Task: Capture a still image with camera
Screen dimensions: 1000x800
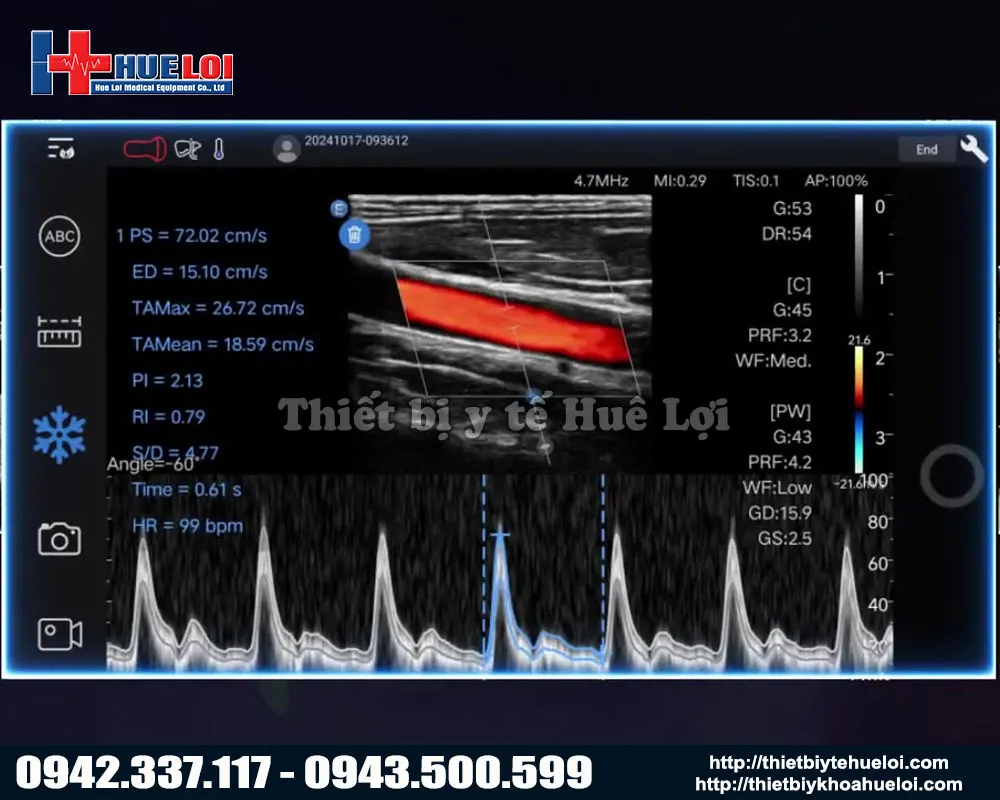Action: [59, 539]
